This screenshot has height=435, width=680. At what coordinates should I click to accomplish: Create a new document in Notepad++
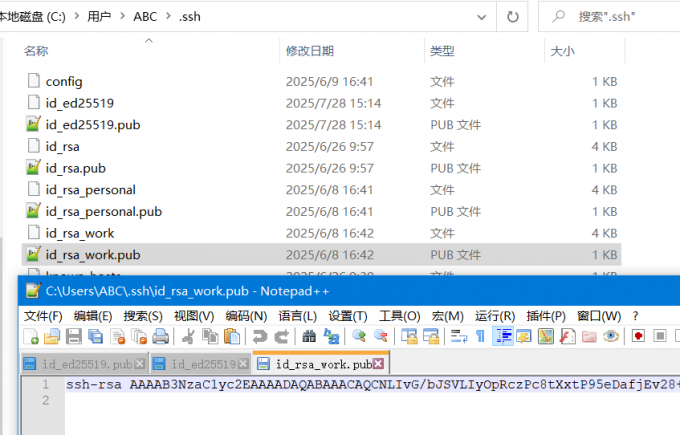[31, 337]
